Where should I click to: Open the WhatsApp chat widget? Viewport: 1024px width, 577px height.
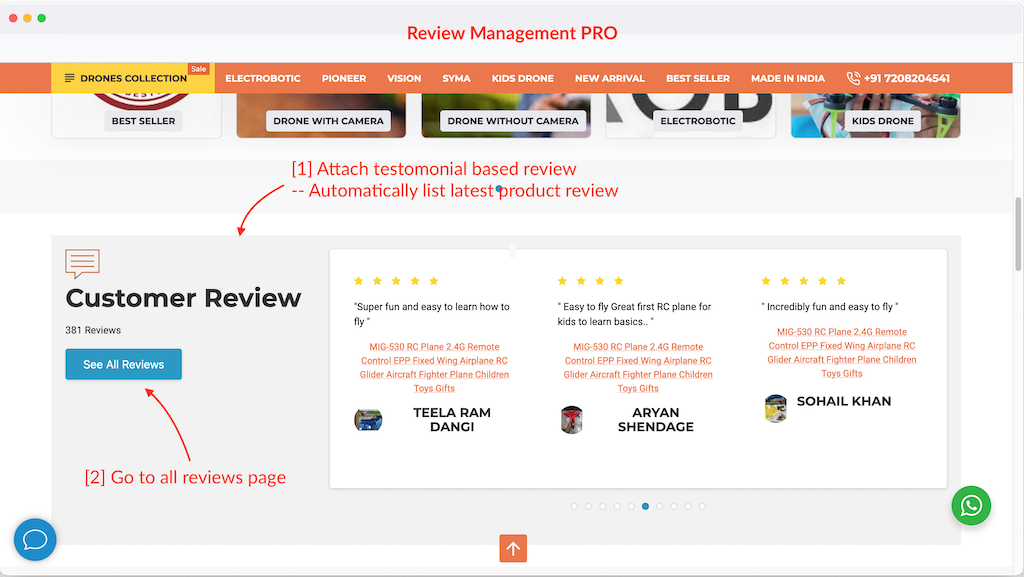[x=970, y=506]
